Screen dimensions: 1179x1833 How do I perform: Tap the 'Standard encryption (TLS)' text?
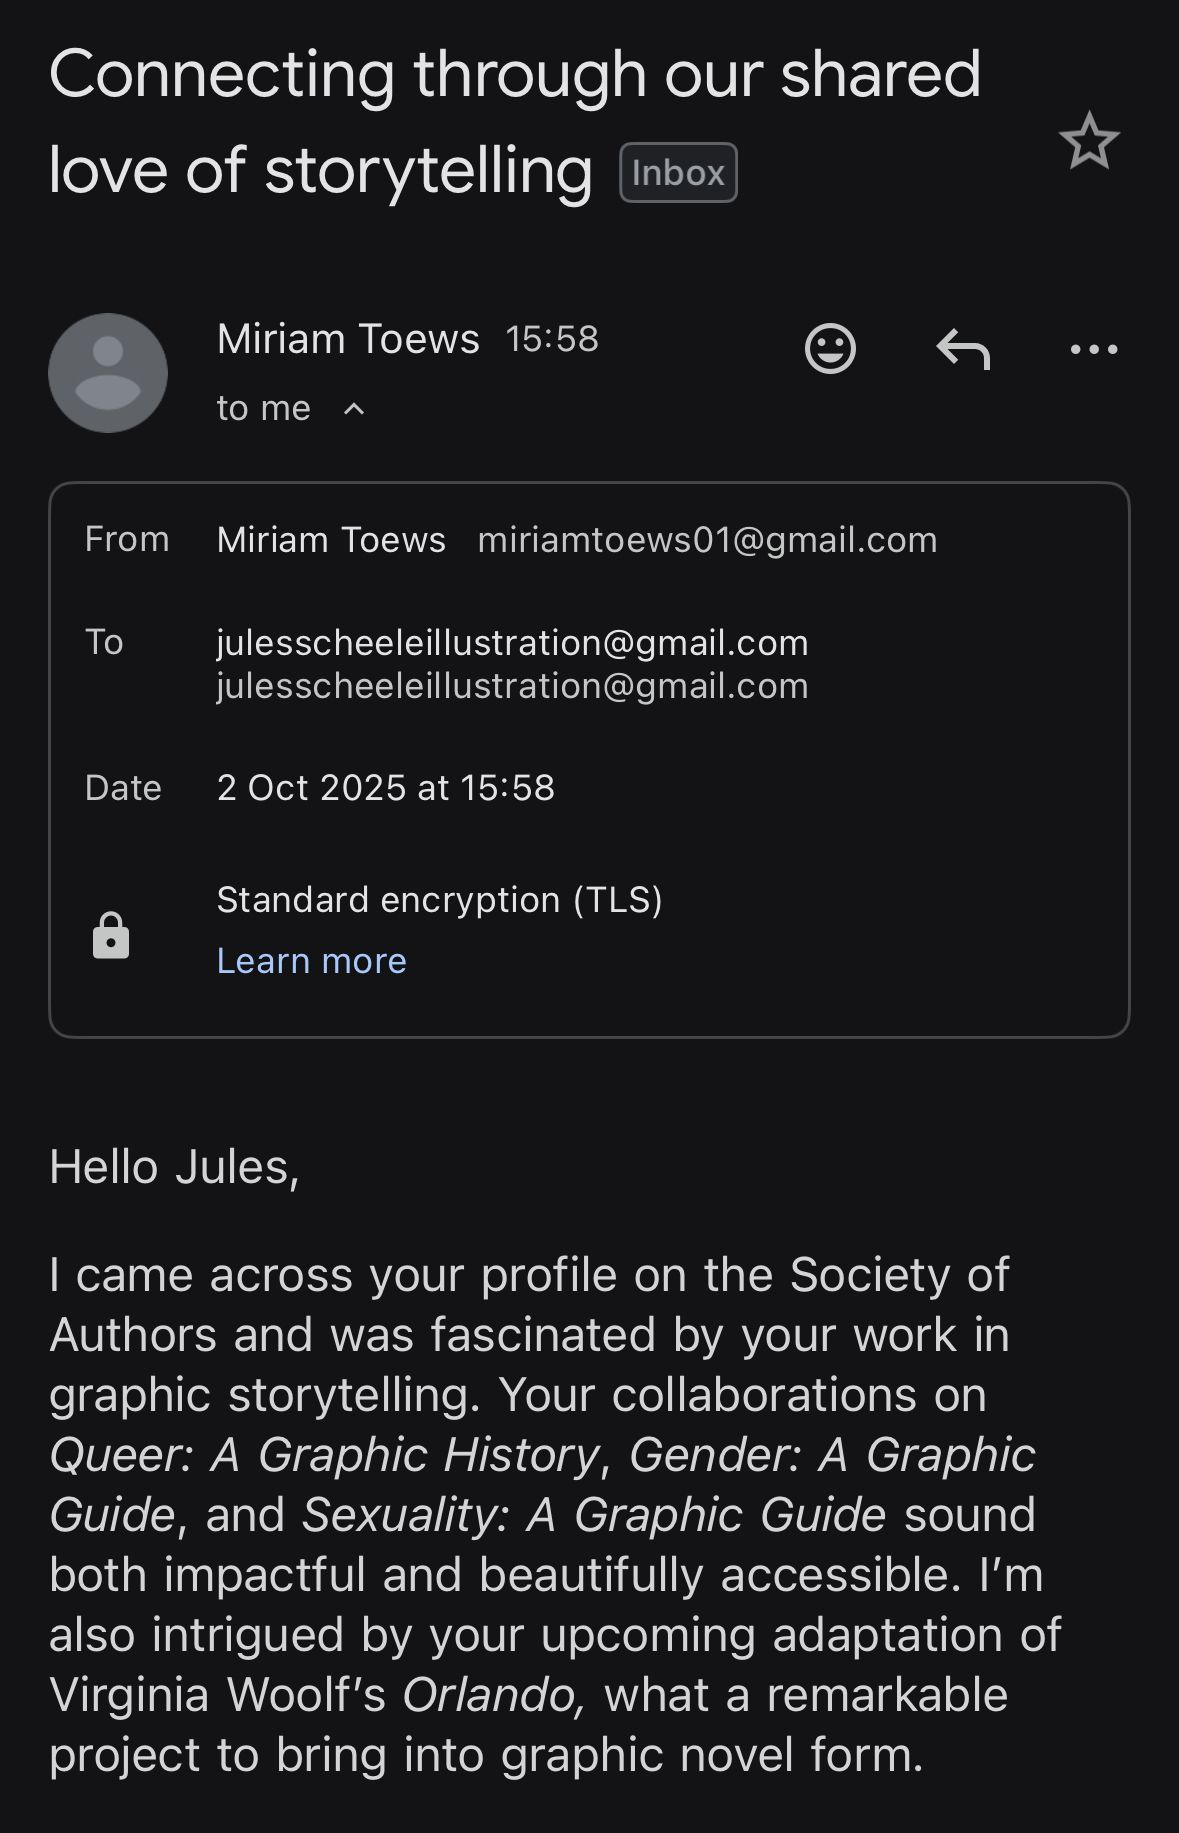pos(439,900)
